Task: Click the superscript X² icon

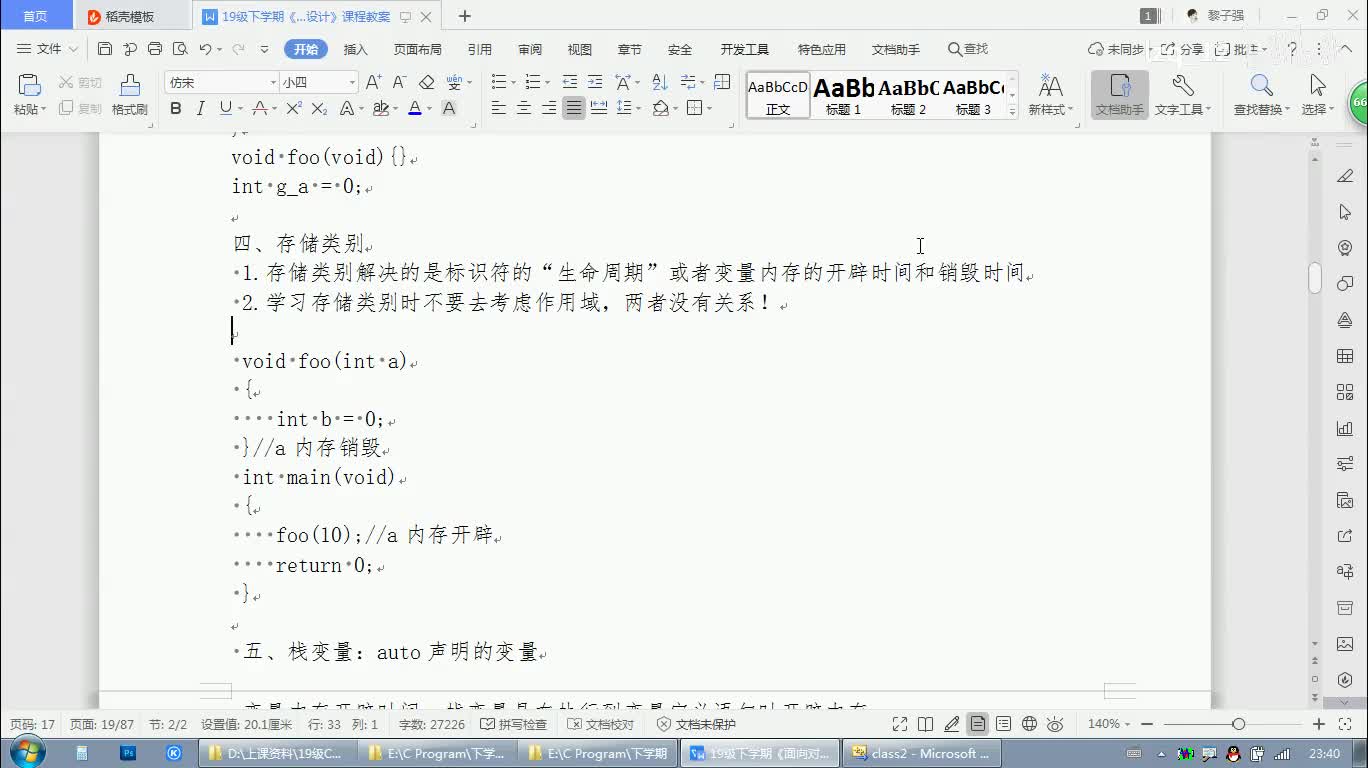Action: (294, 109)
